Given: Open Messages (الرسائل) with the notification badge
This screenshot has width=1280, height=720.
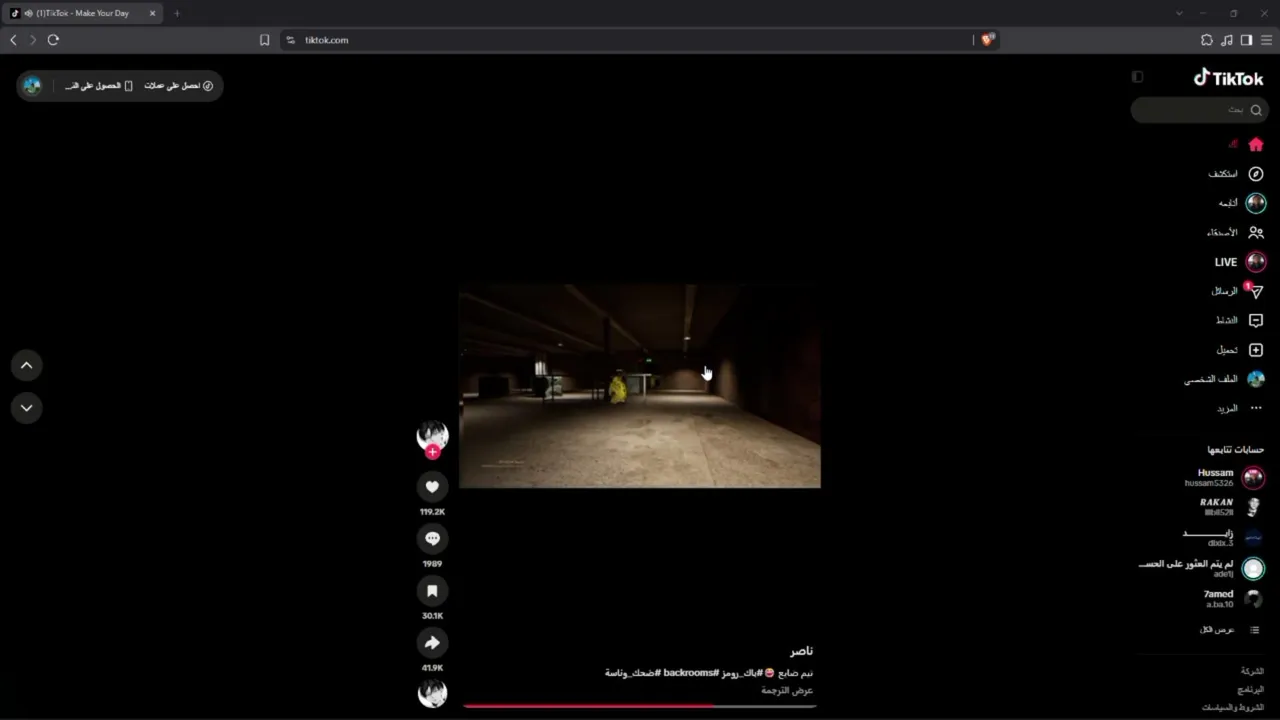Looking at the screenshot, I should (1238, 291).
